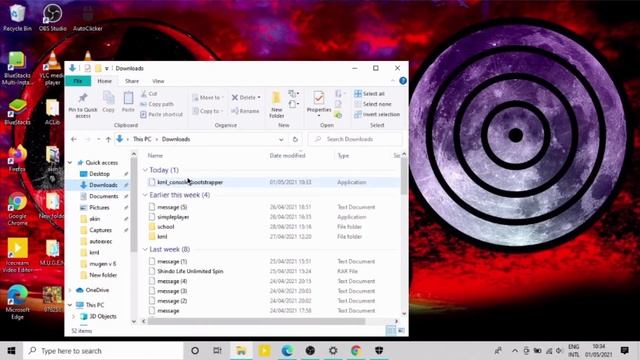This screenshot has width=640, height=360.
Task: Open Microsoft Edge desktop shortcut
Action: coord(17,302)
